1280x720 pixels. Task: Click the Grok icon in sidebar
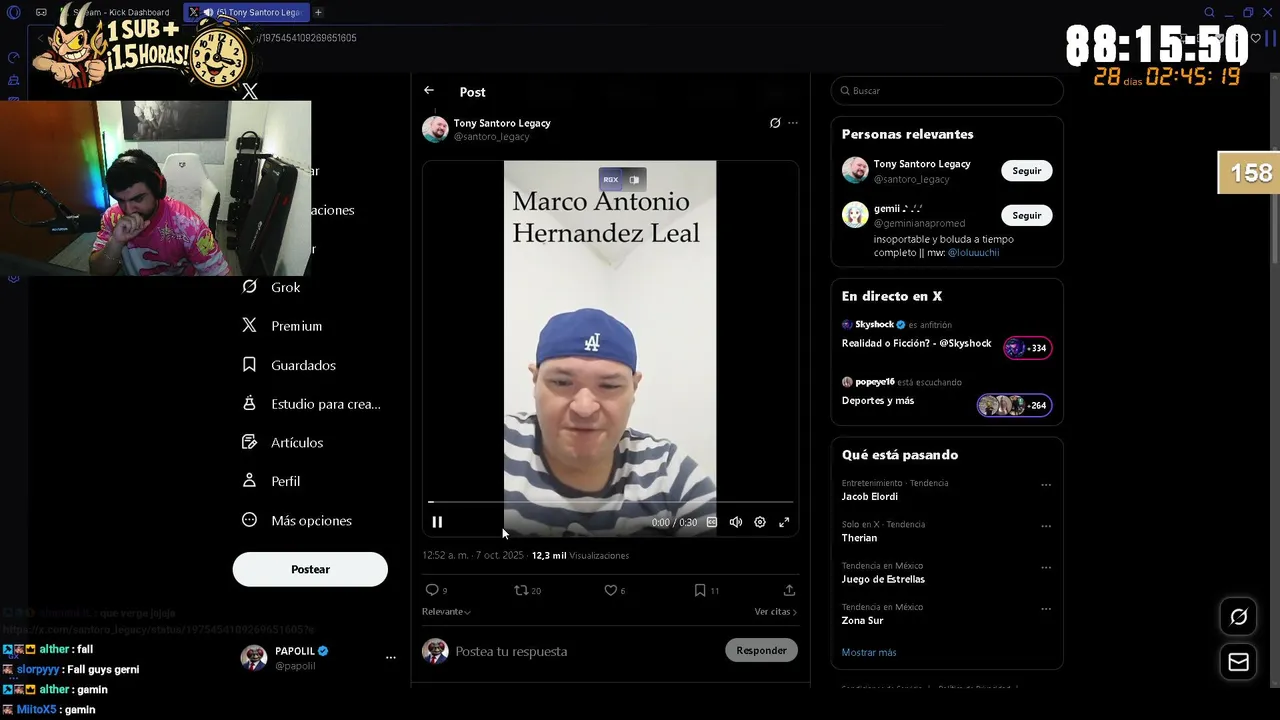tap(250, 287)
